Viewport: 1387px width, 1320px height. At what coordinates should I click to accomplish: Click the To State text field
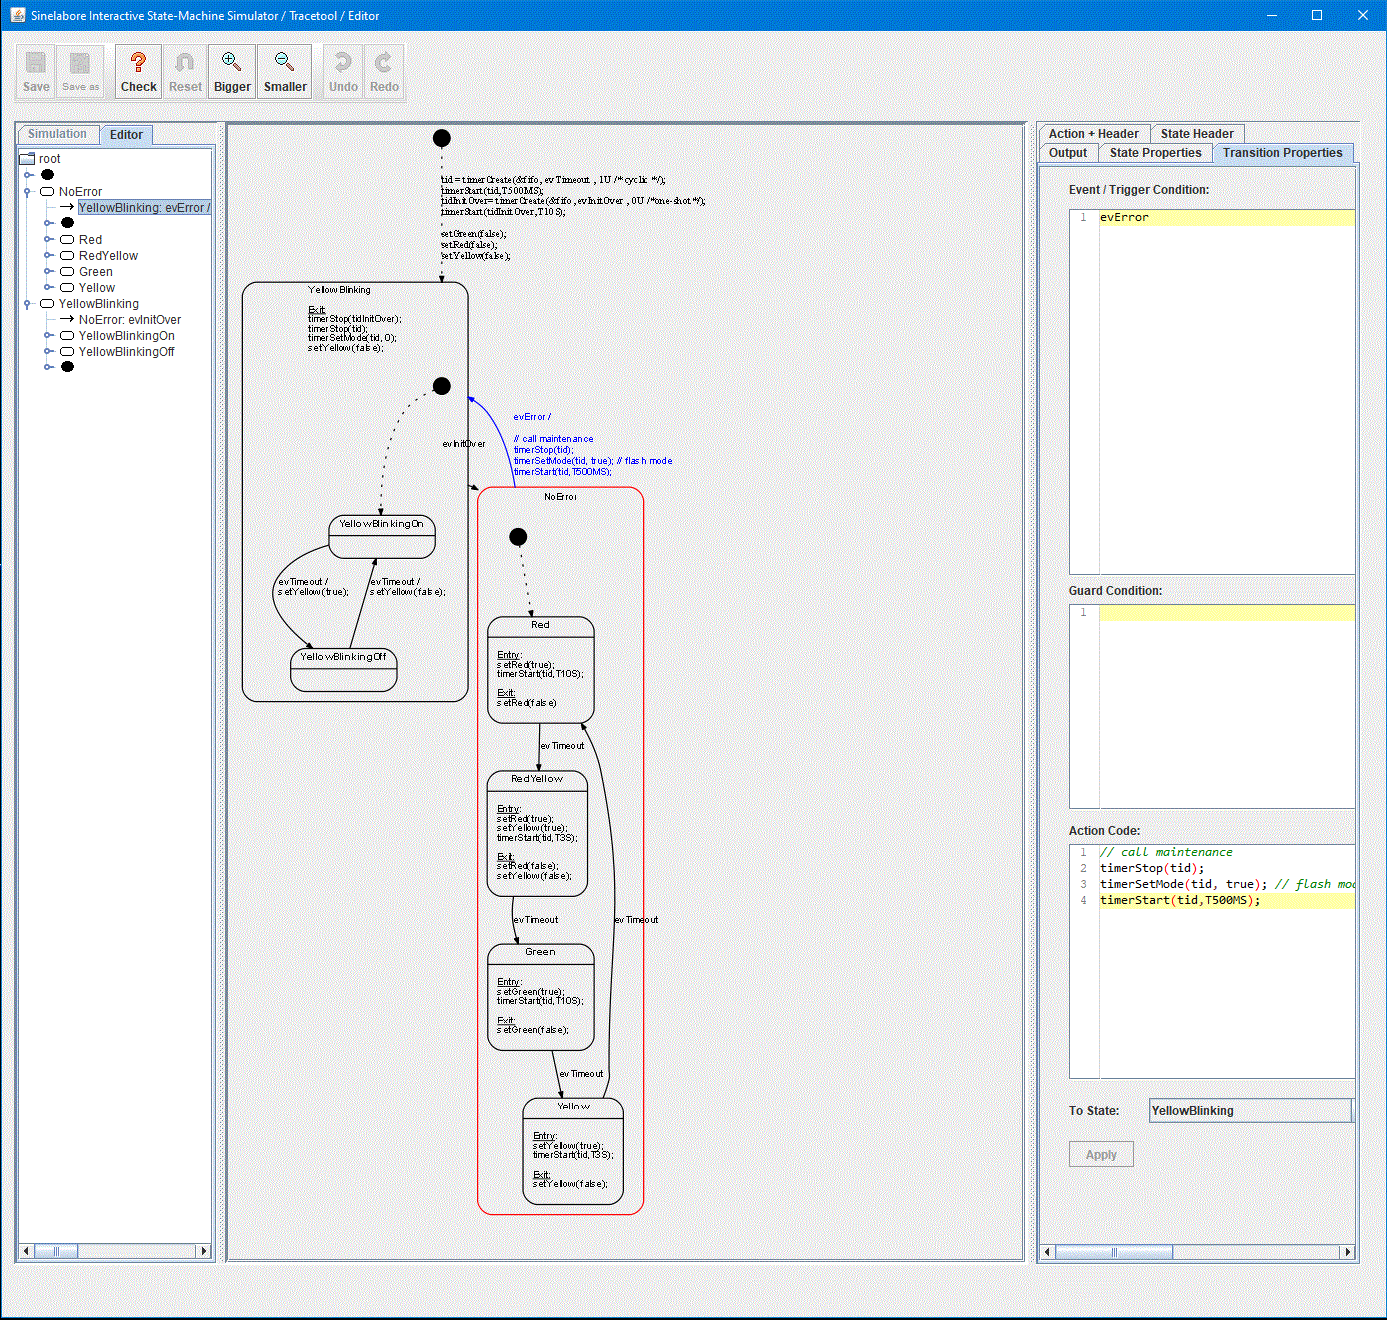(1249, 1110)
